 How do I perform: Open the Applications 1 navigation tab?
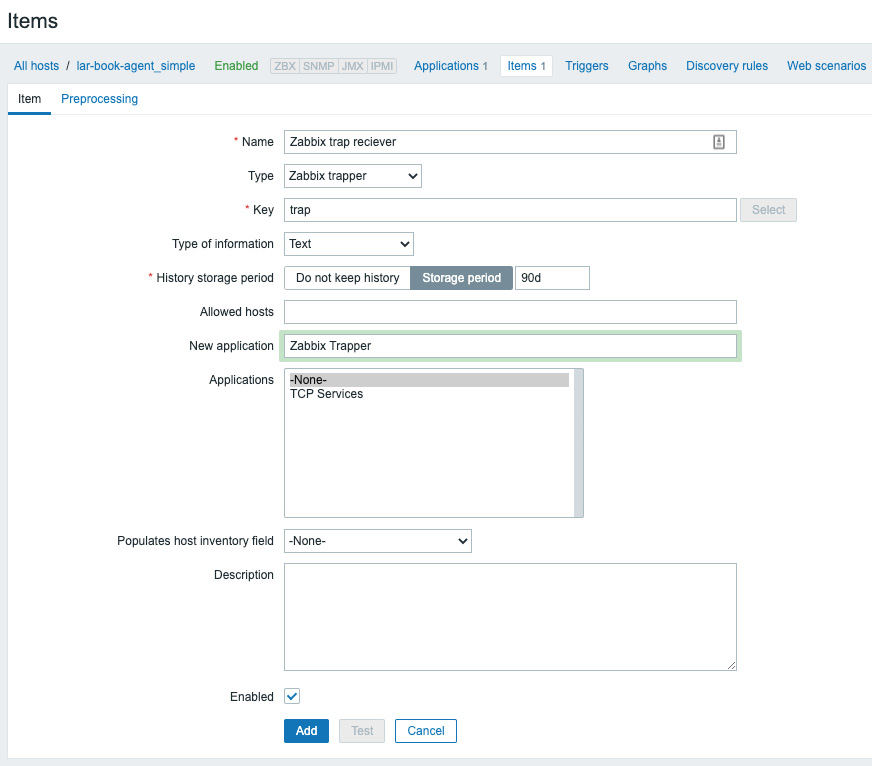pos(451,66)
